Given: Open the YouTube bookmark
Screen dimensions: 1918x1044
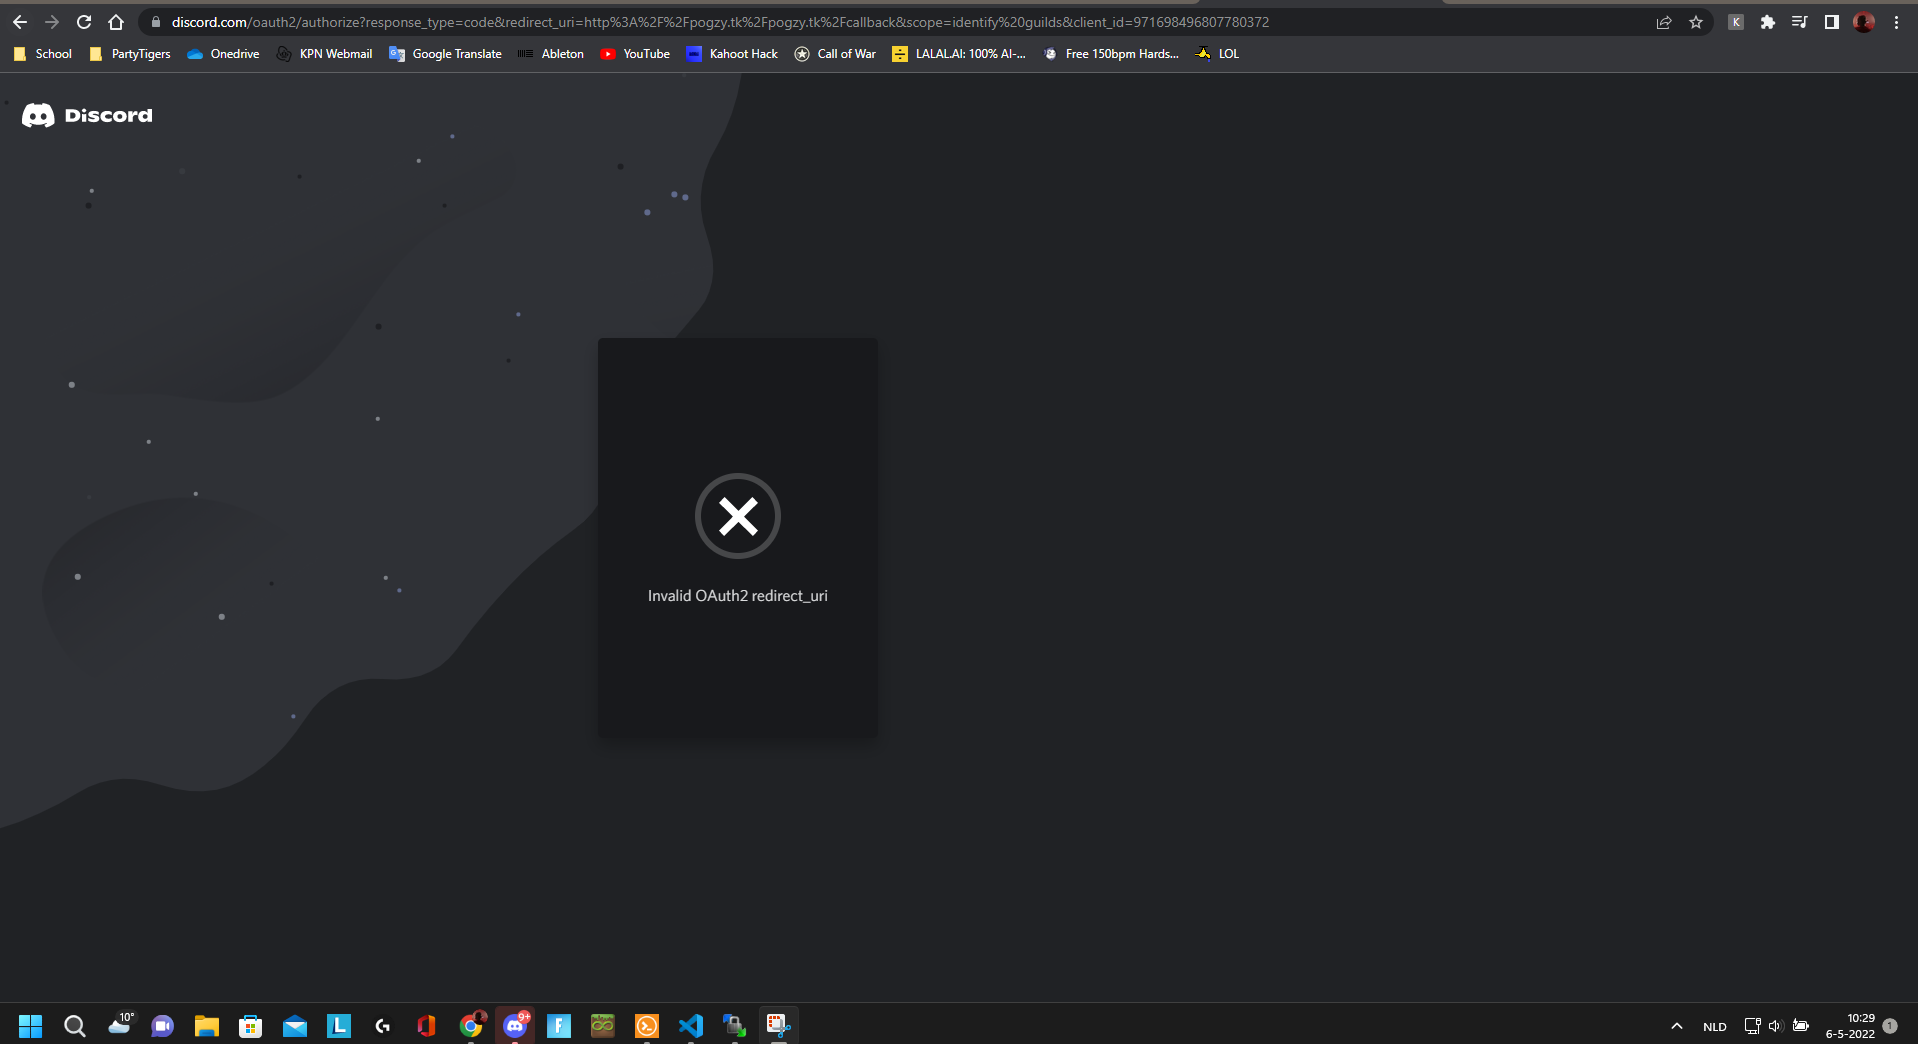Looking at the screenshot, I should click(x=635, y=54).
